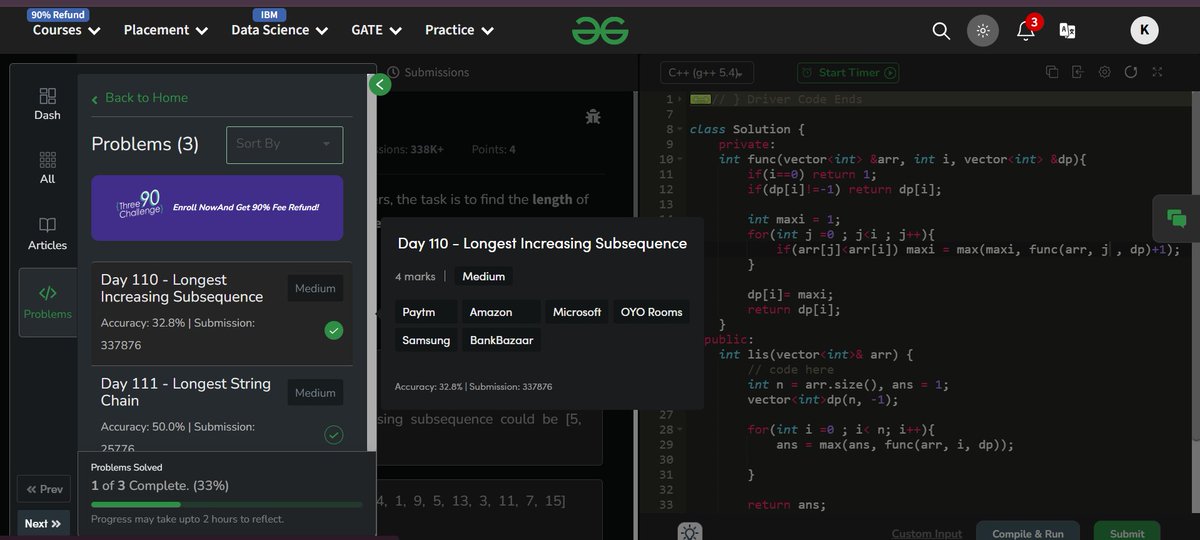Click the Start Timer button
Screen dimensions: 1200x540
click(x=848, y=72)
